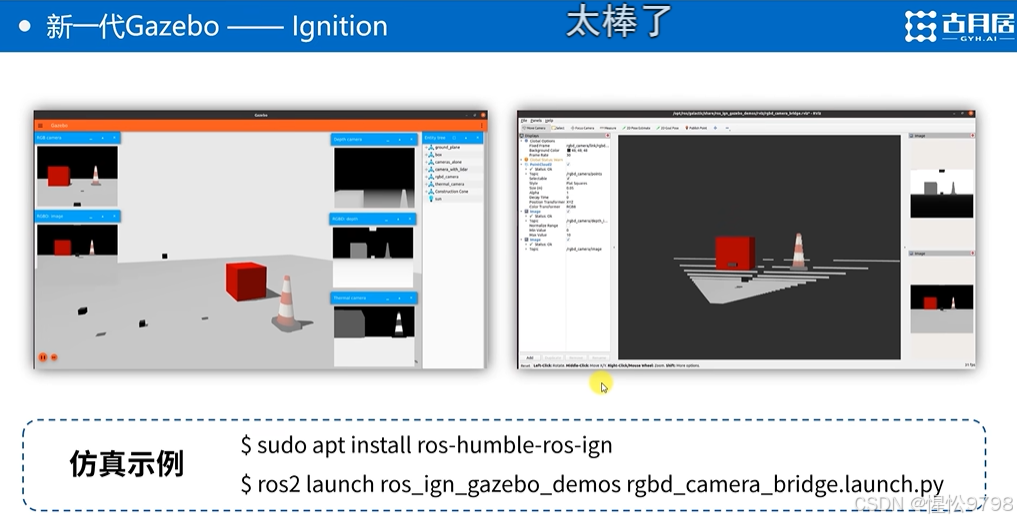Expand the box entity node
The width and height of the screenshot is (1017, 522).
coord(426,155)
